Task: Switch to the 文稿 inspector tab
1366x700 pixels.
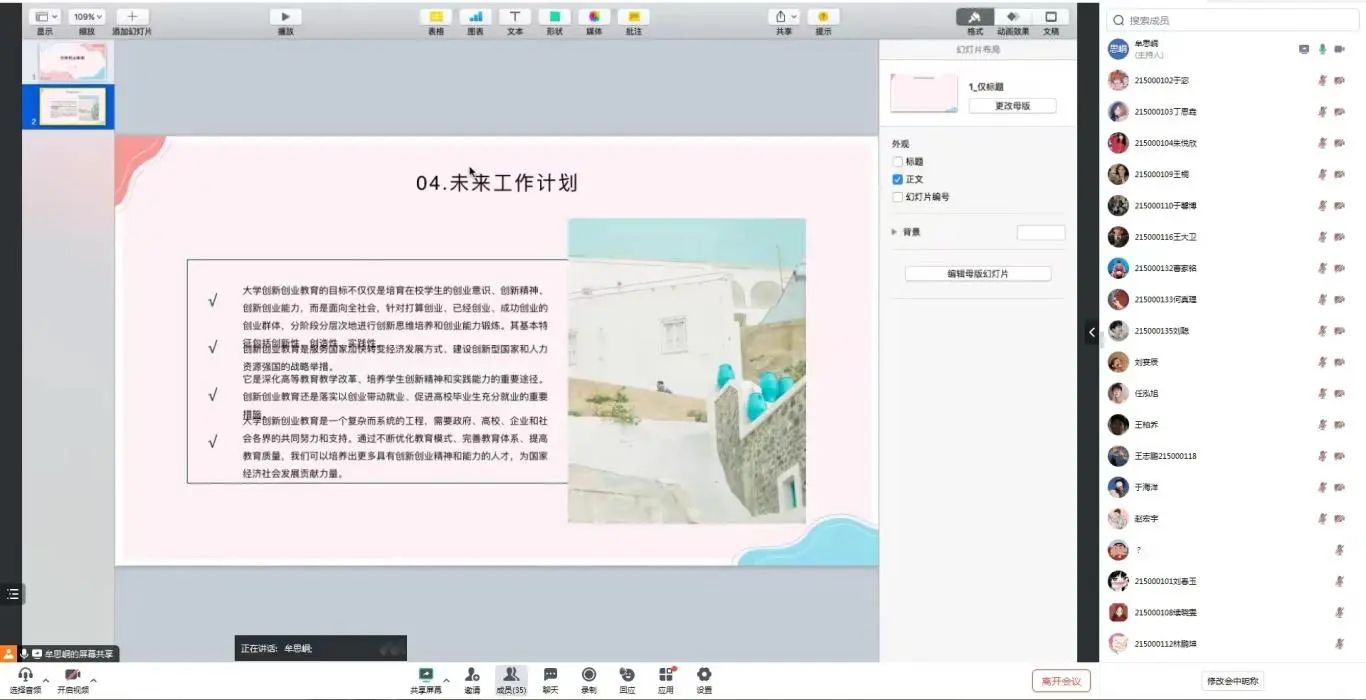Action: pos(1051,17)
